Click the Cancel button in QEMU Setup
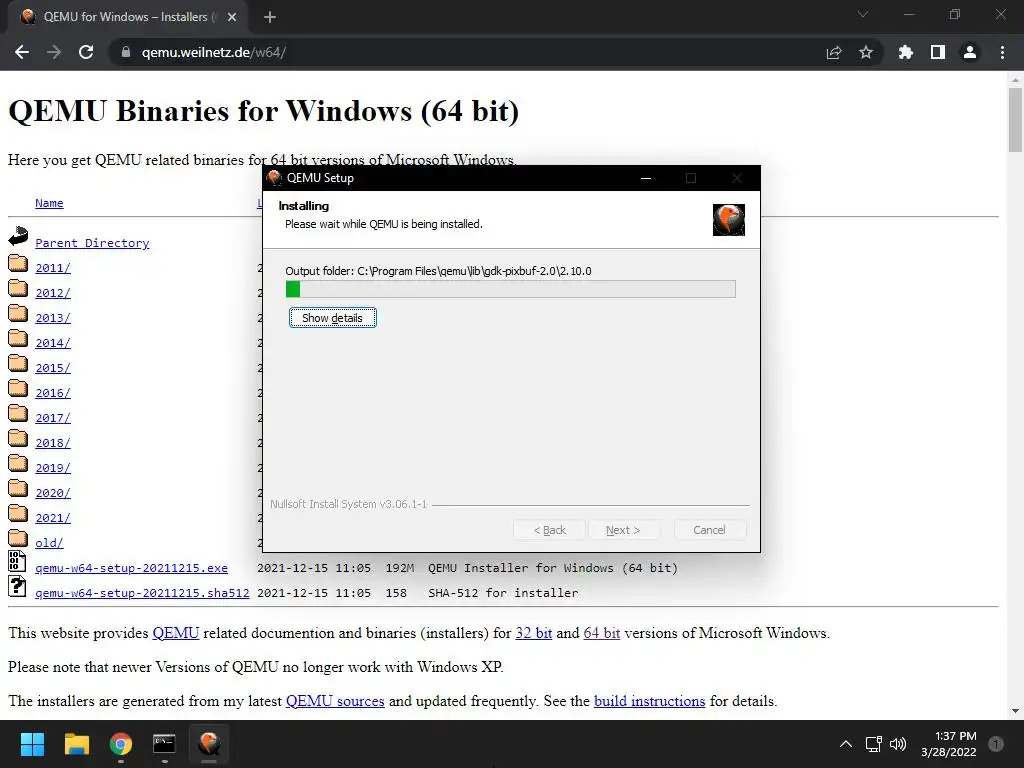1024x768 pixels. click(x=709, y=530)
